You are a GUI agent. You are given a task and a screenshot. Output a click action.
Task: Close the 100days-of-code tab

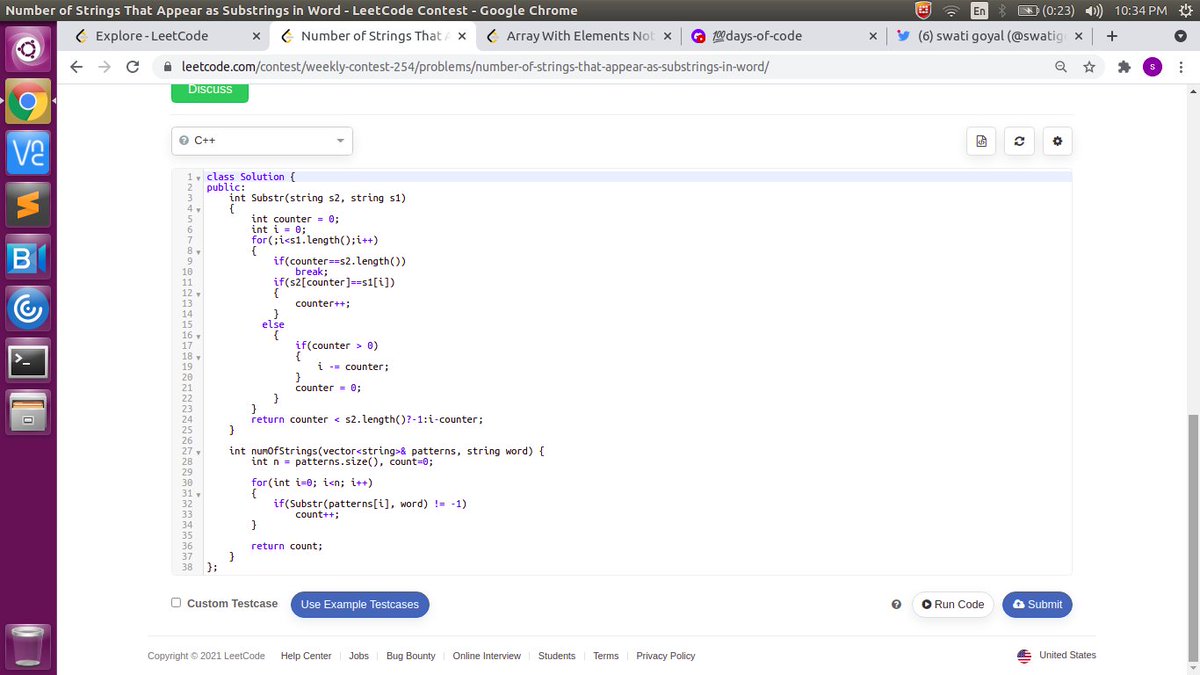(x=872, y=36)
